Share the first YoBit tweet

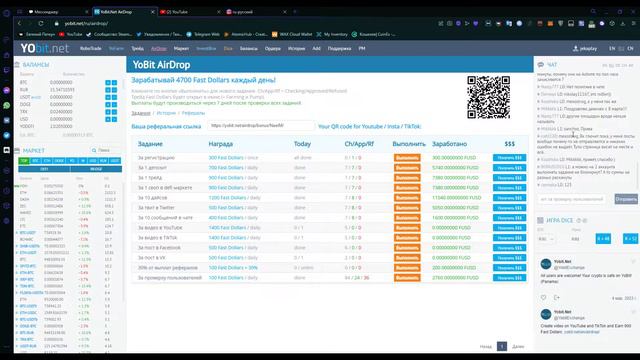click(557, 298)
